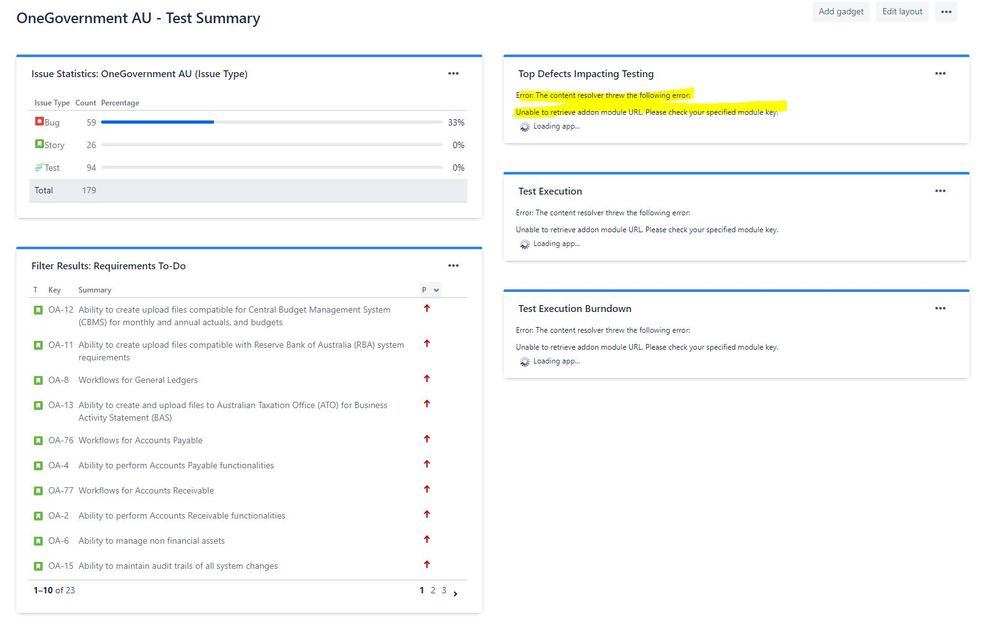Open Test issue type link
Viewport: 999px width, 629px height.
pos(52,168)
